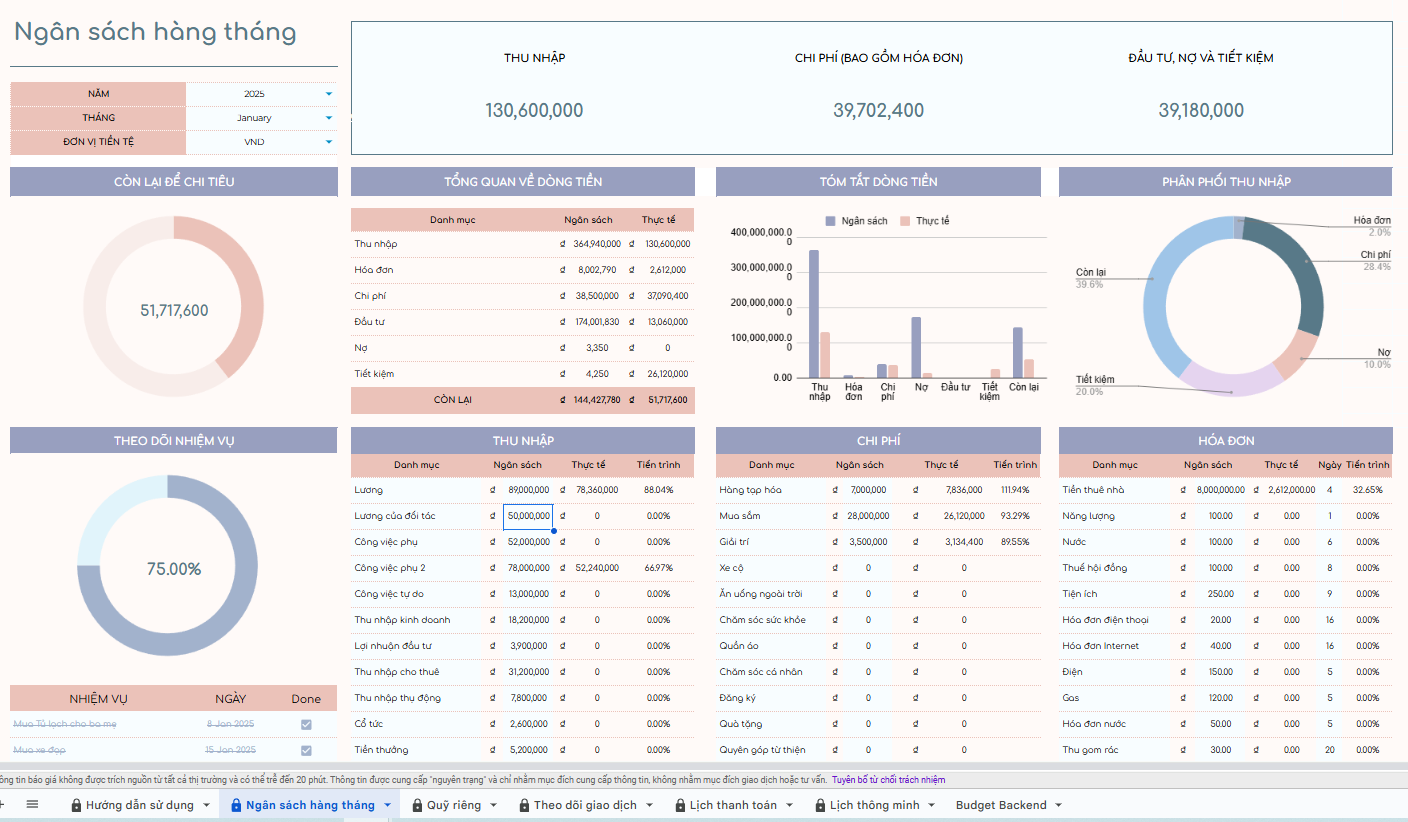
Task: Click the lock icon on Hướng dẫn sử dụng tab
Action: pyautogui.click(x=76, y=805)
